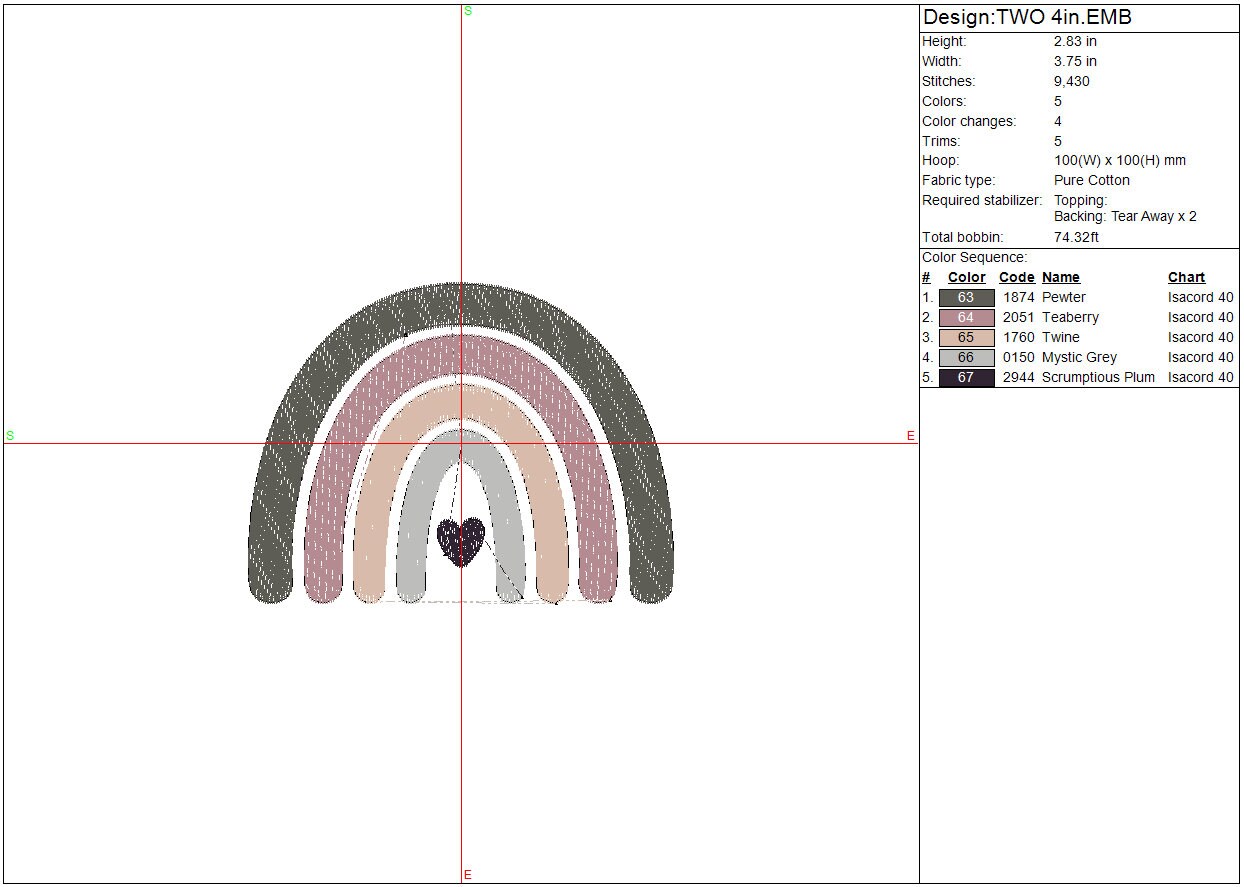Click the red E marker at bottom
1244x887 pixels.
[x=467, y=875]
